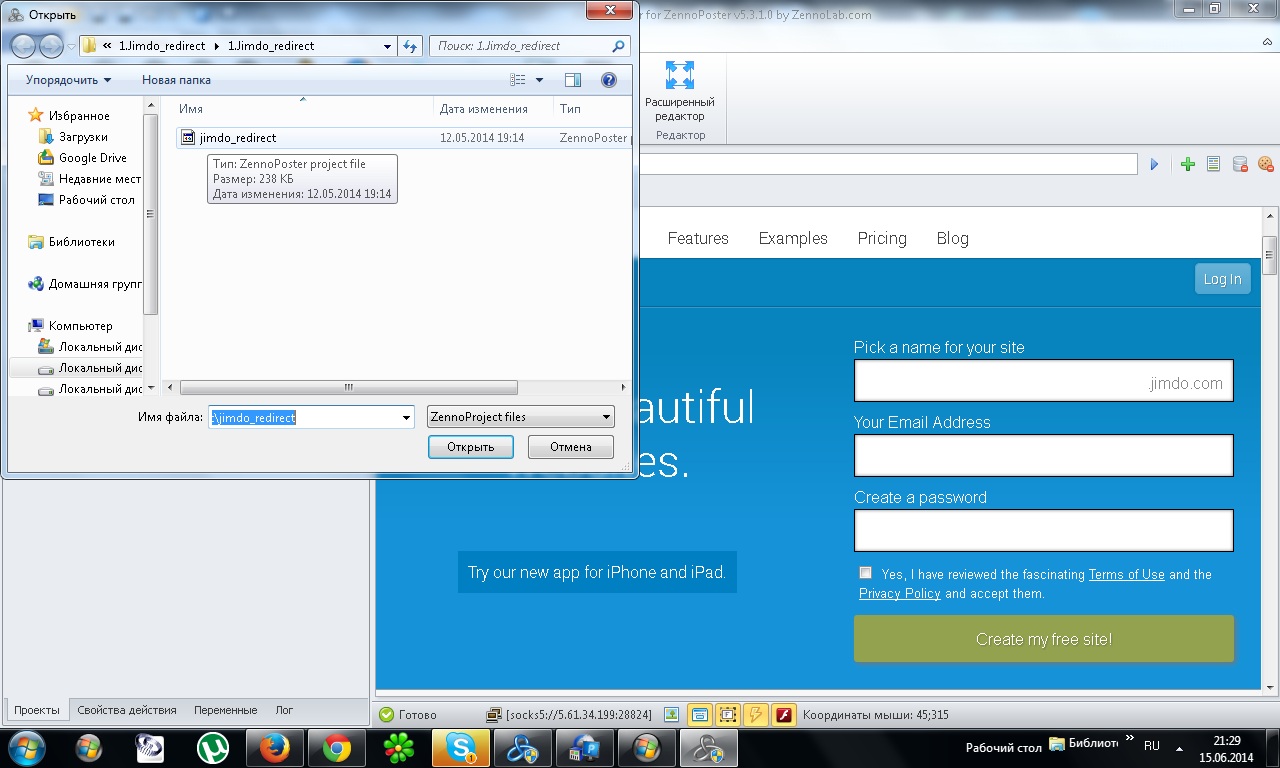Image resolution: width=1280 pixels, height=768 pixels.
Task: Switch to the Переменные tab
Action: click(x=226, y=710)
